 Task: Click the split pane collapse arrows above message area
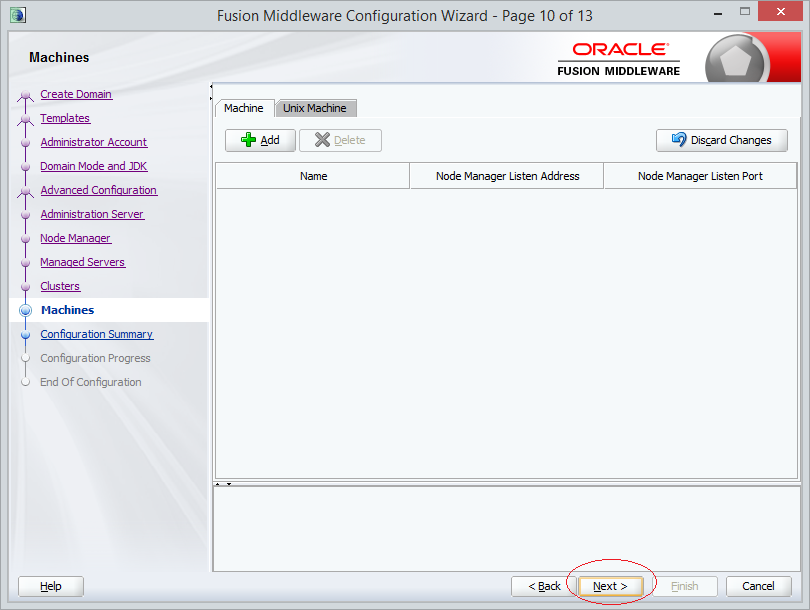pos(223,484)
